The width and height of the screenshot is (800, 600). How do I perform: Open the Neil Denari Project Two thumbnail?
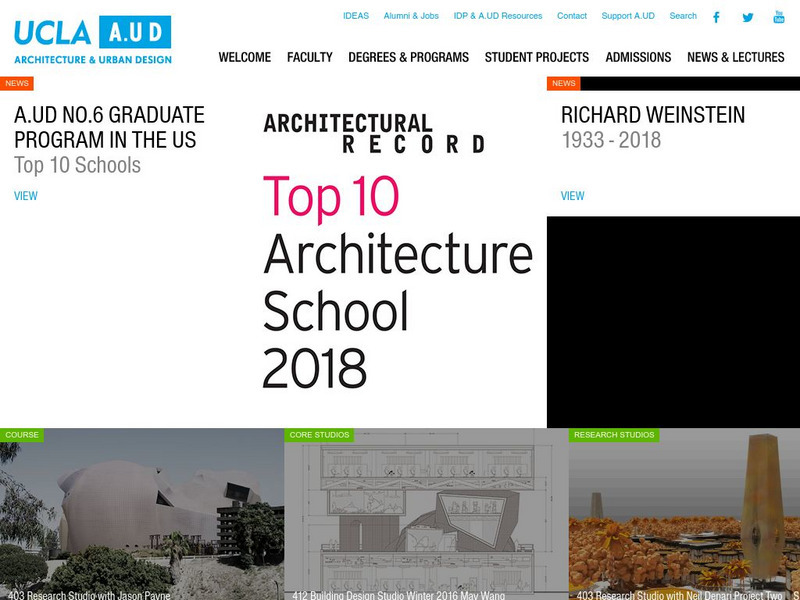(x=684, y=515)
